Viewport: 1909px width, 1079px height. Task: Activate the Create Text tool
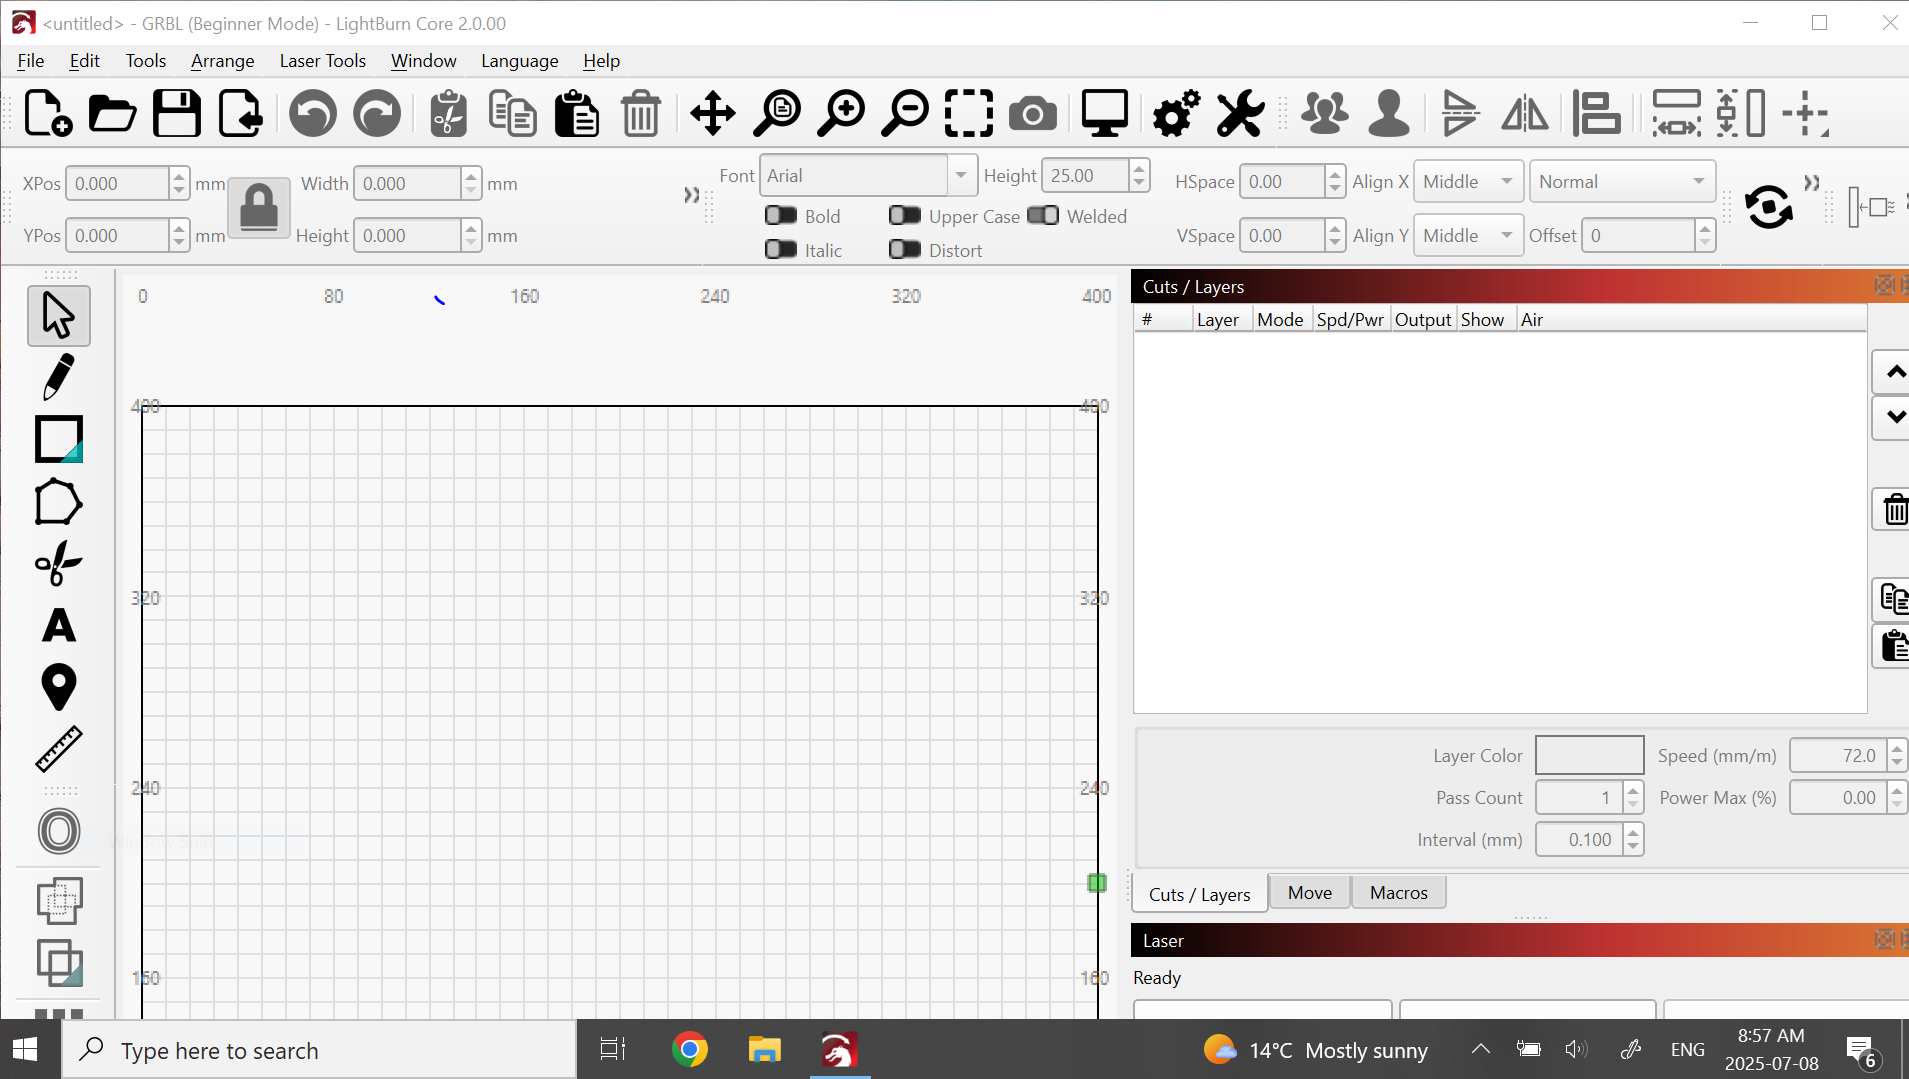(x=58, y=626)
